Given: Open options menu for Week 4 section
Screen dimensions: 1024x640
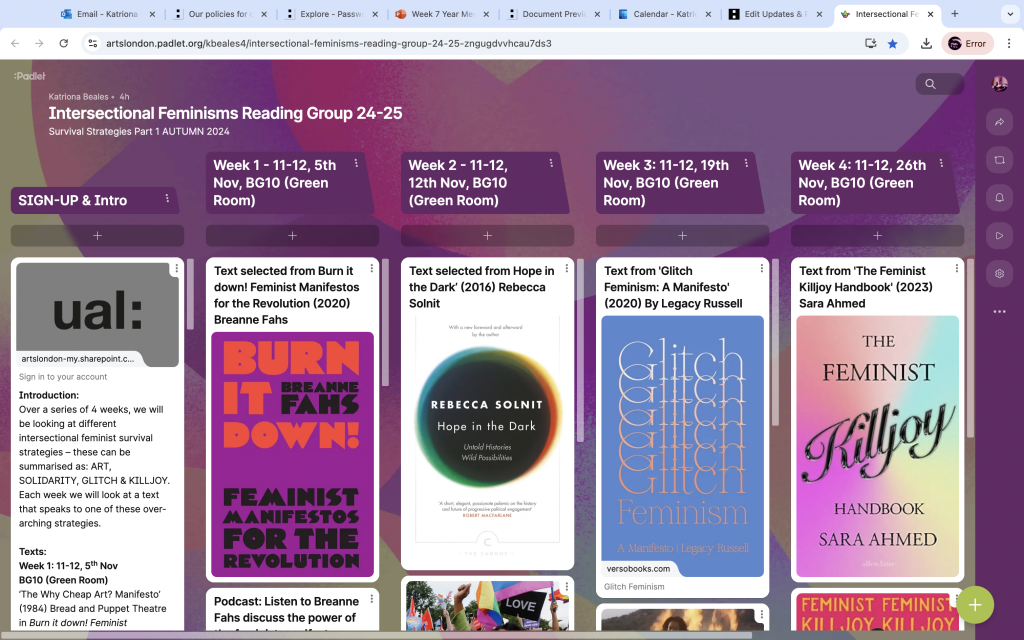Looking at the screenshot, I should pyautogui.click(x=941, y=163).
